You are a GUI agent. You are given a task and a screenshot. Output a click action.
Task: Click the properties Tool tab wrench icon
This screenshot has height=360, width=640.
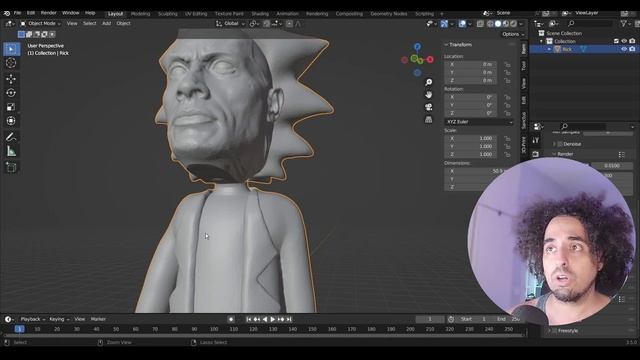(536, 140)
